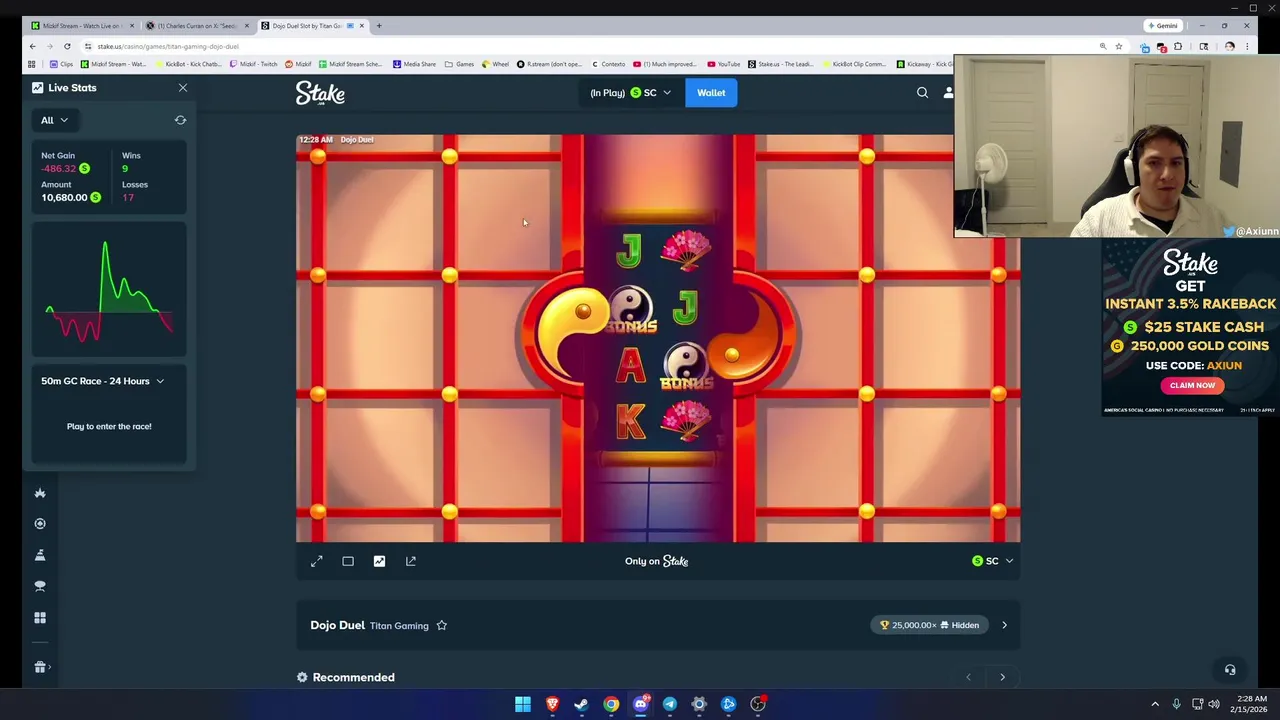This screenshot has height=720, width=1280.
Task: Open the All filter dropdown in Live Stats
Action: point(54,120)
